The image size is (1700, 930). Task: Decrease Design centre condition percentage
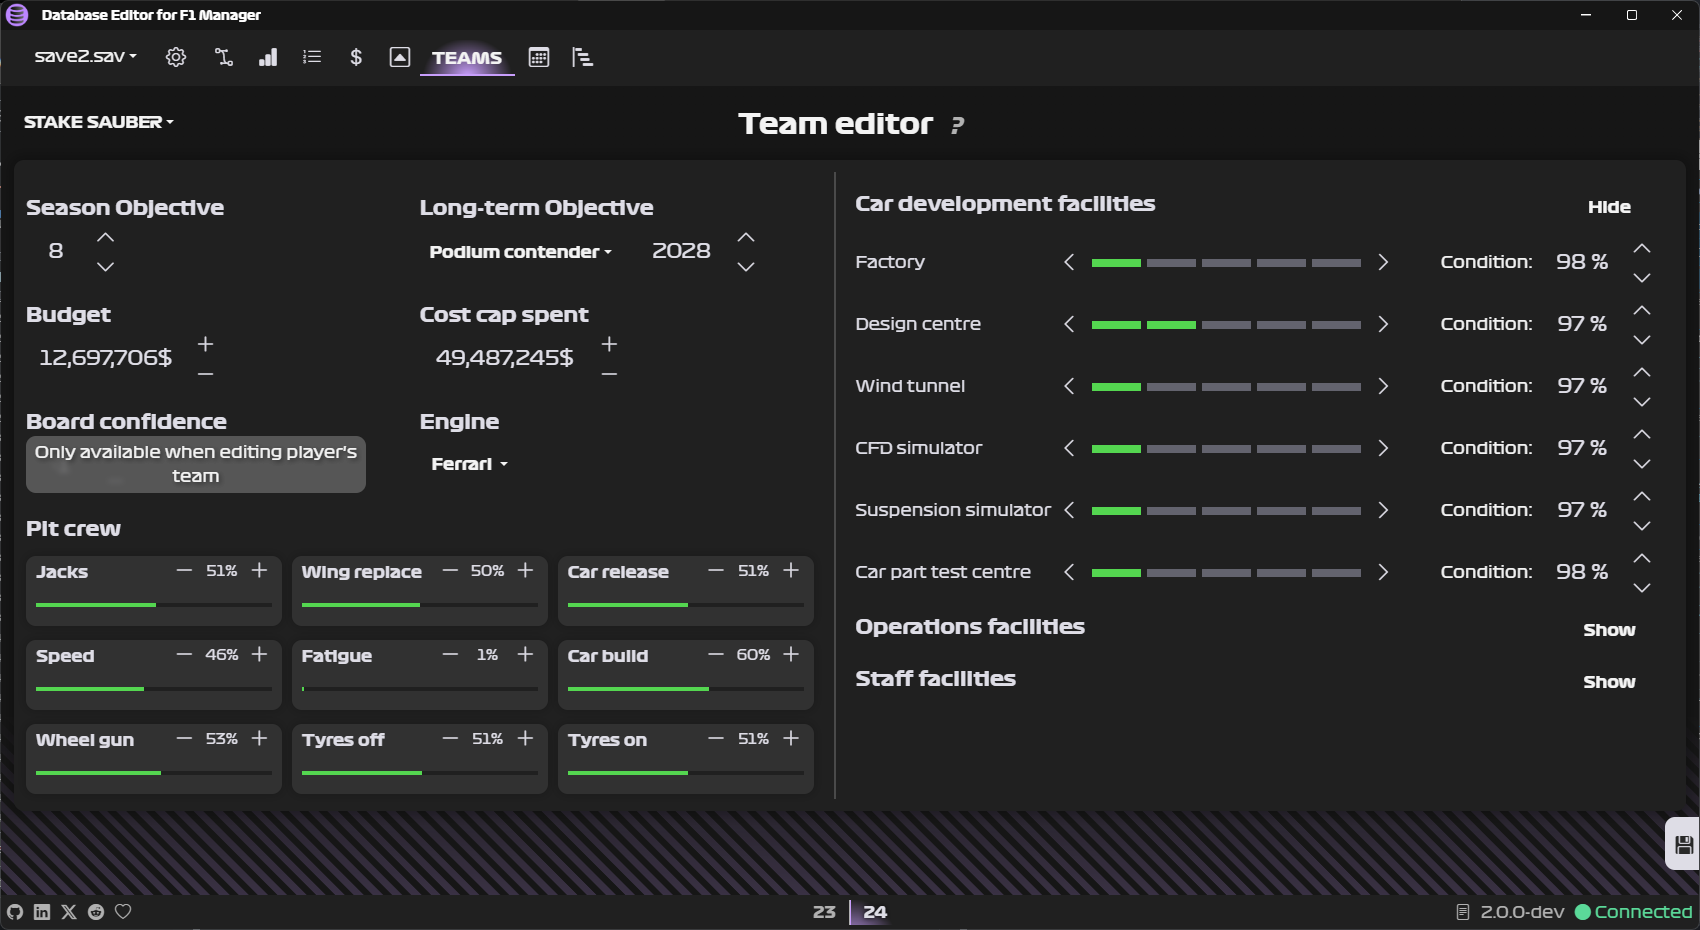click(1642, 340)
